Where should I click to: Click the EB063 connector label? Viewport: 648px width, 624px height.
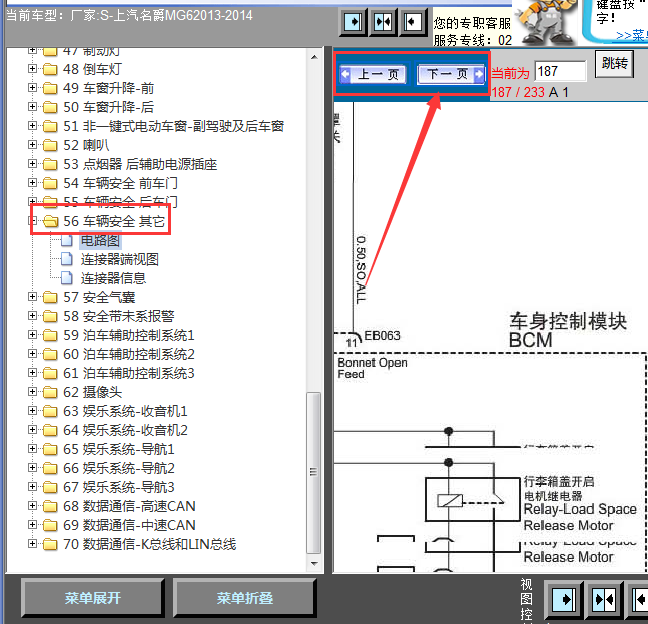(x=382, y=336)
